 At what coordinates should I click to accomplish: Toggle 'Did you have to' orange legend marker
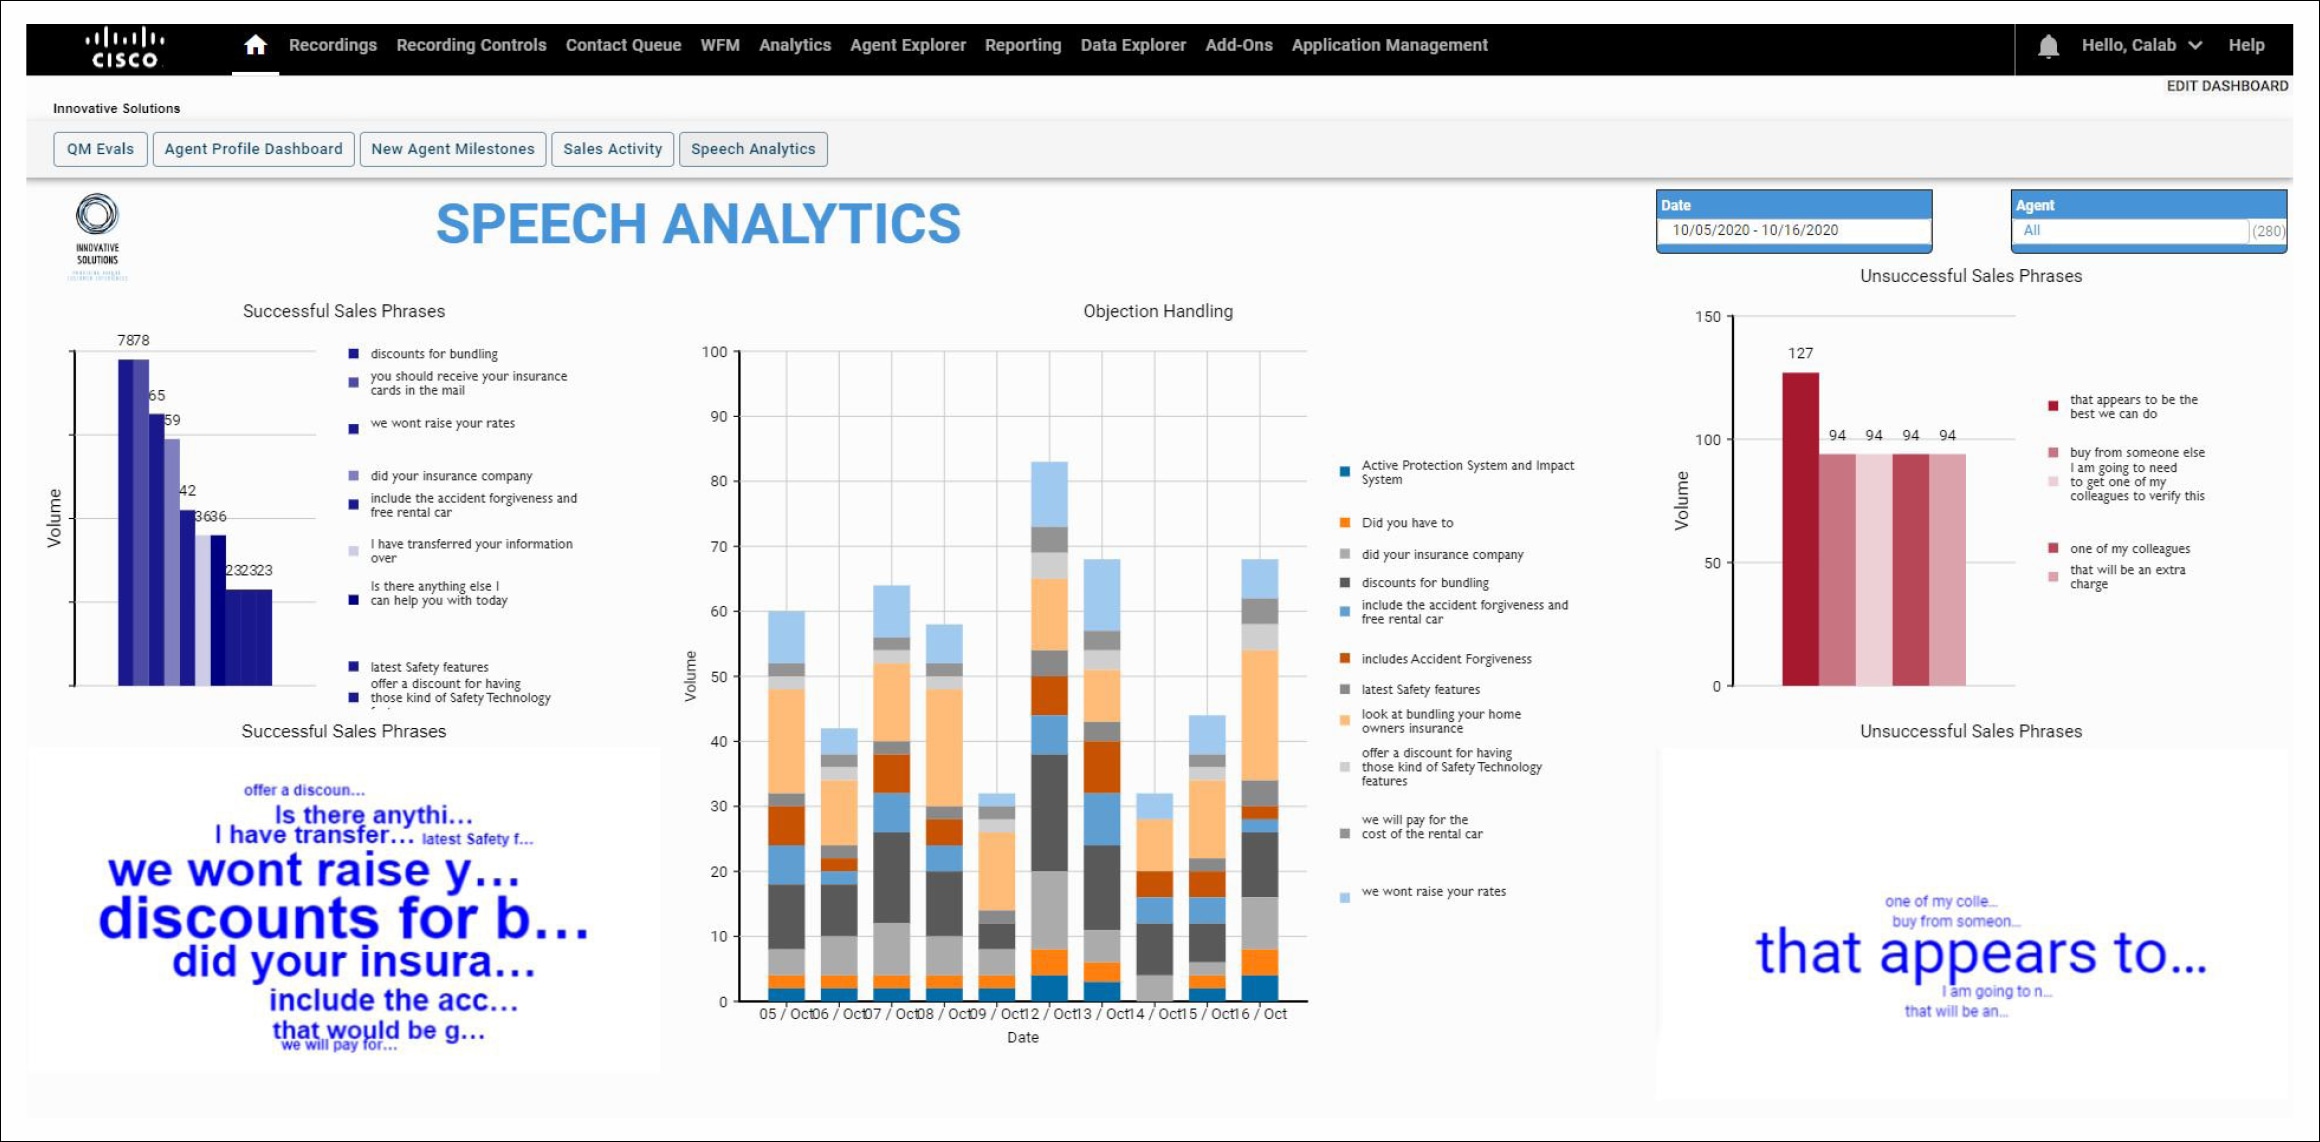point(1345,523)
